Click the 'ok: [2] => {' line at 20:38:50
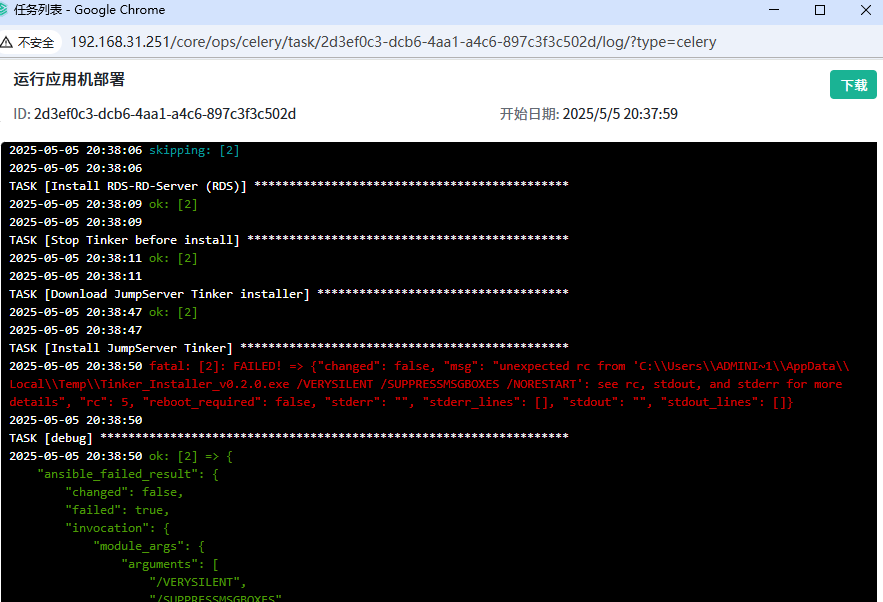883x602 pixels. coord(191,456)
